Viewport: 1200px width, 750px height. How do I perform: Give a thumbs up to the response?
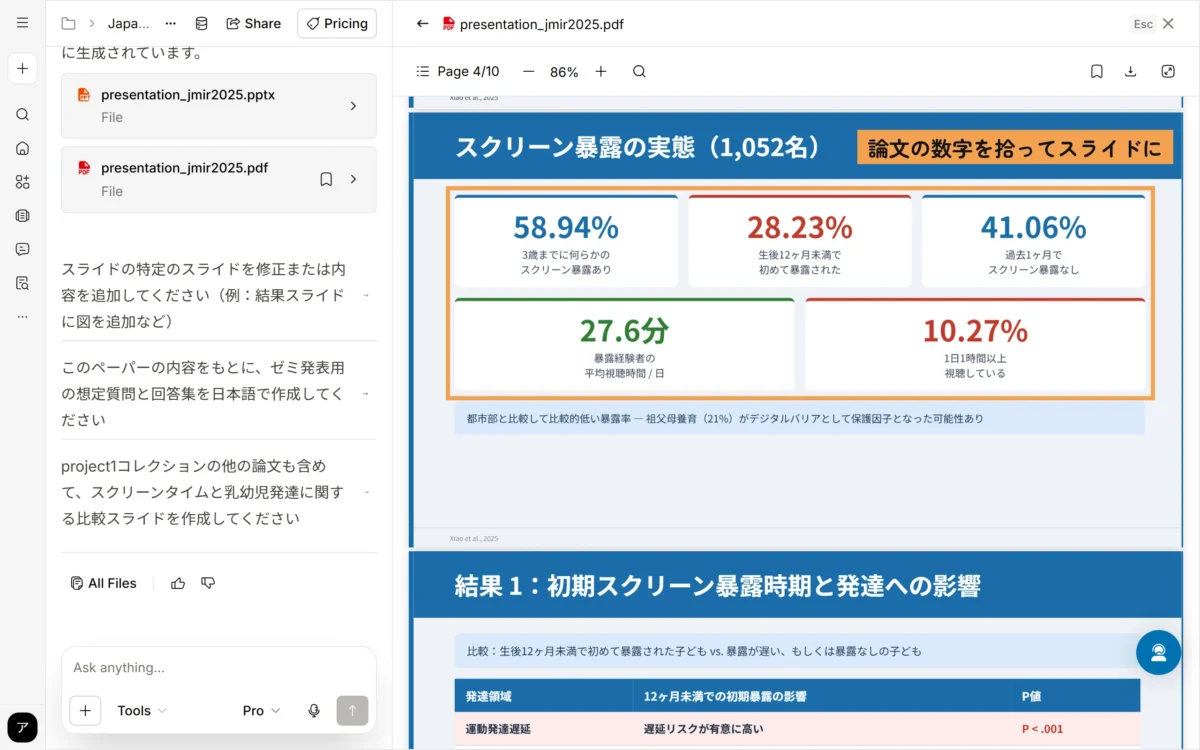[178, 583]
